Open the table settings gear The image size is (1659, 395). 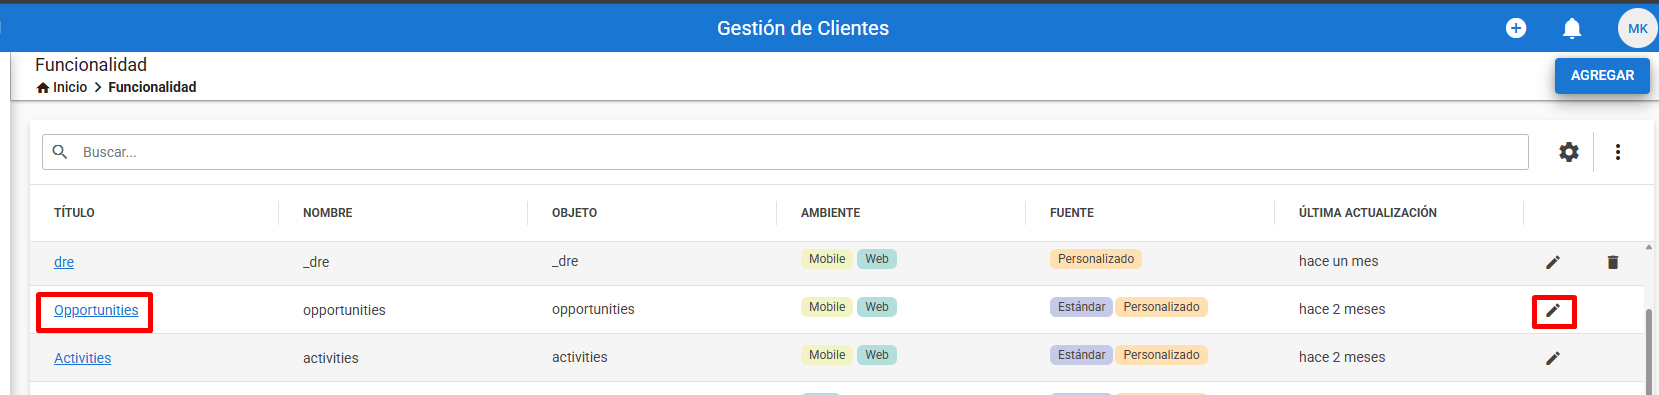(x=1569, y=152)
